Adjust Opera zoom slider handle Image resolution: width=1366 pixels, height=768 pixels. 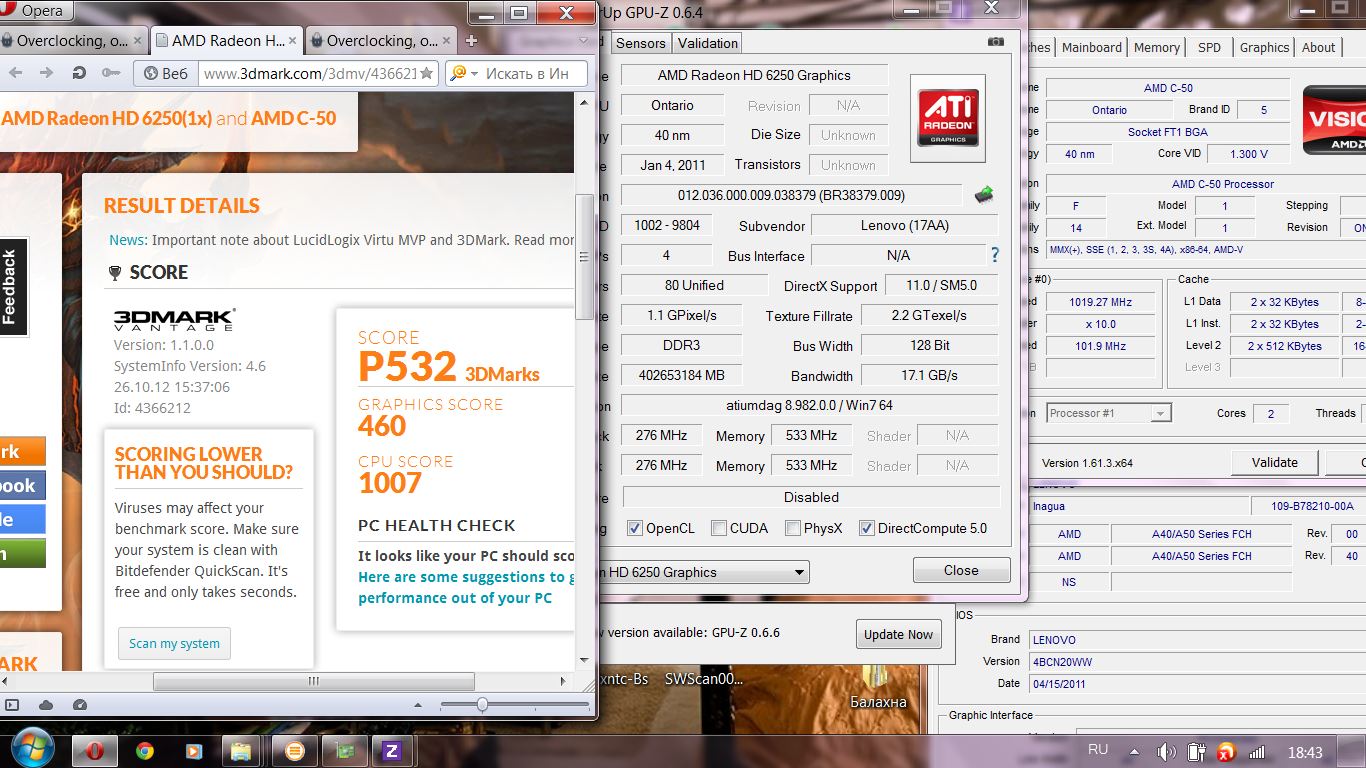482,705
